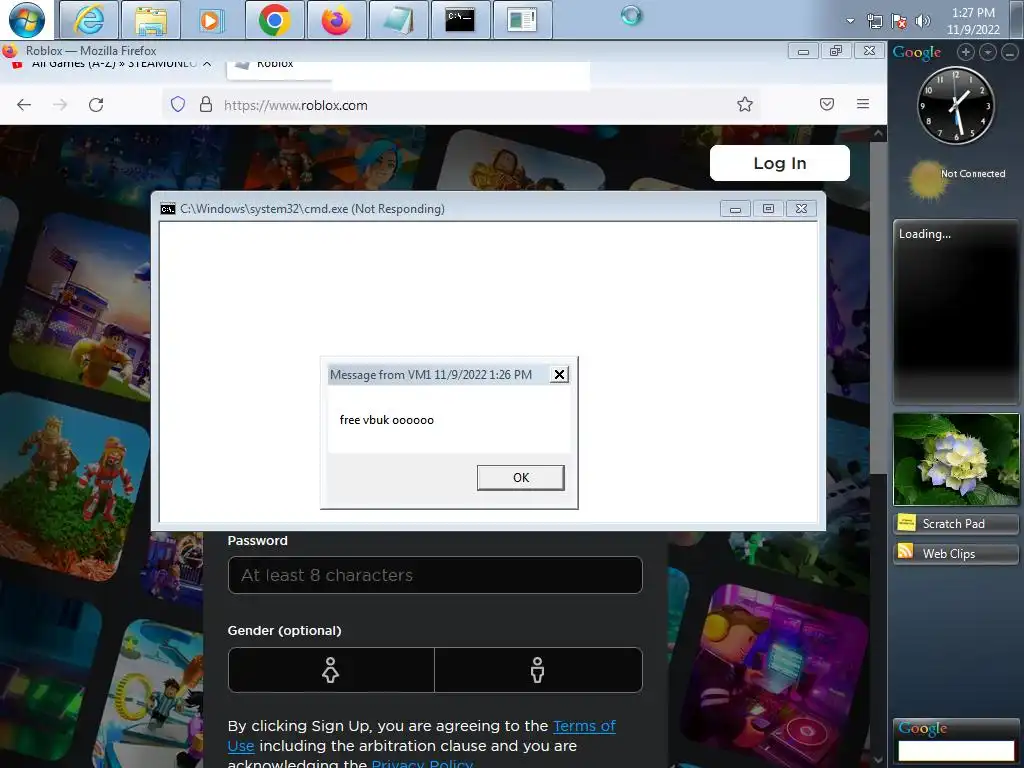This screenshot has height=768, width=1024.
Task: Open the Scratch Pad gadget
Action: point(956,524)
